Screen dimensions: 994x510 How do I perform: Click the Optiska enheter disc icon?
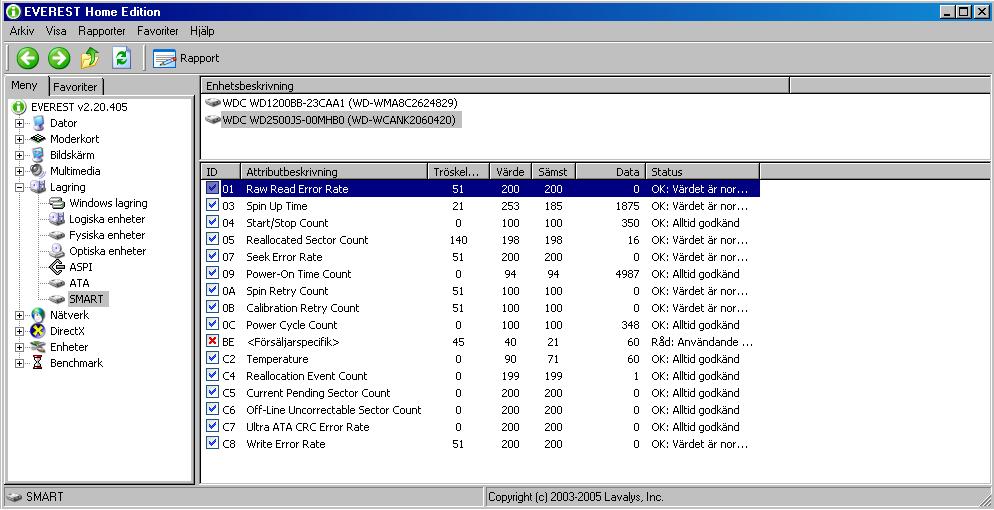pyautogui.click(x=57, y=251)
